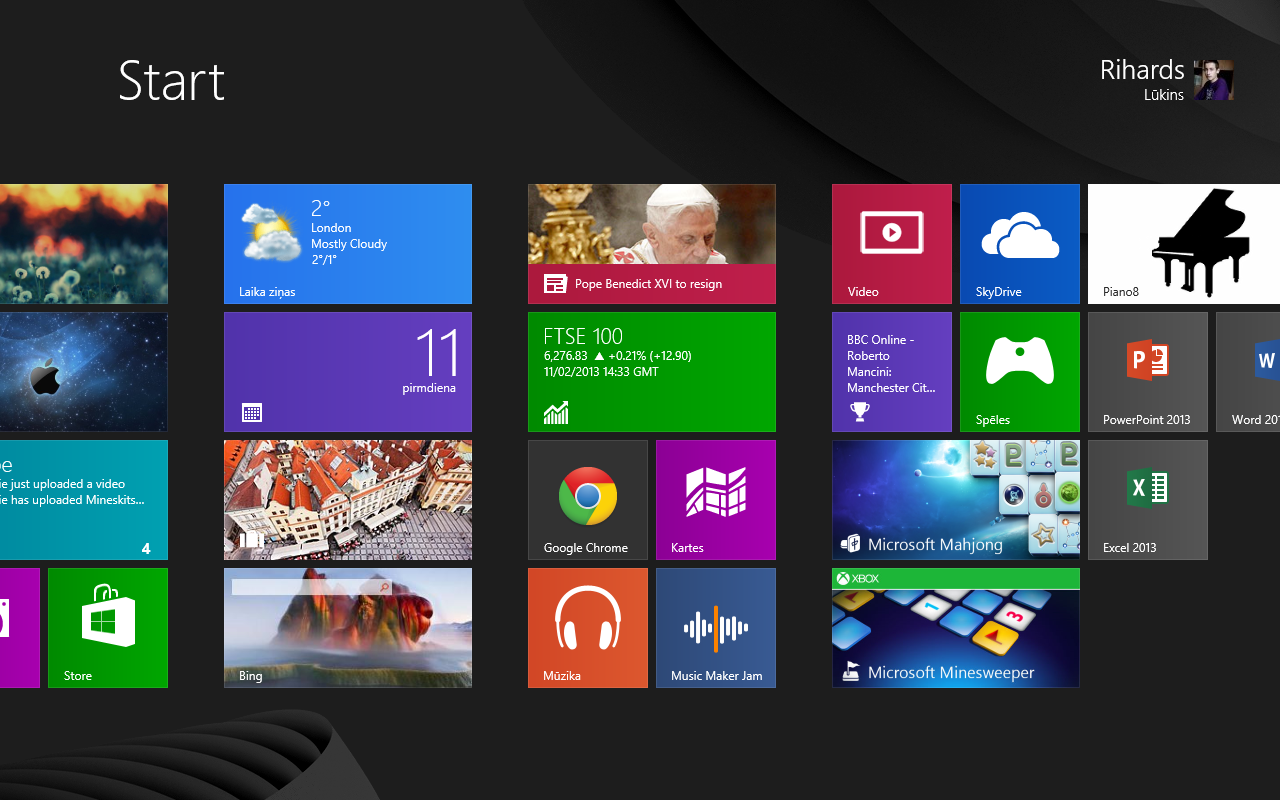The height and width of the screenshot is (800, 1280).
Task: Open the Bing search tile
Action: click(348, 628)
